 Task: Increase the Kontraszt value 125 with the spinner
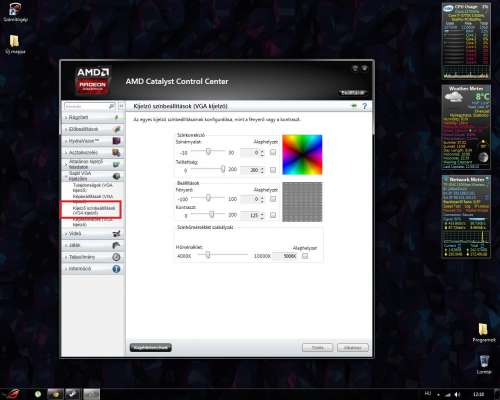[x=262, y=214]
